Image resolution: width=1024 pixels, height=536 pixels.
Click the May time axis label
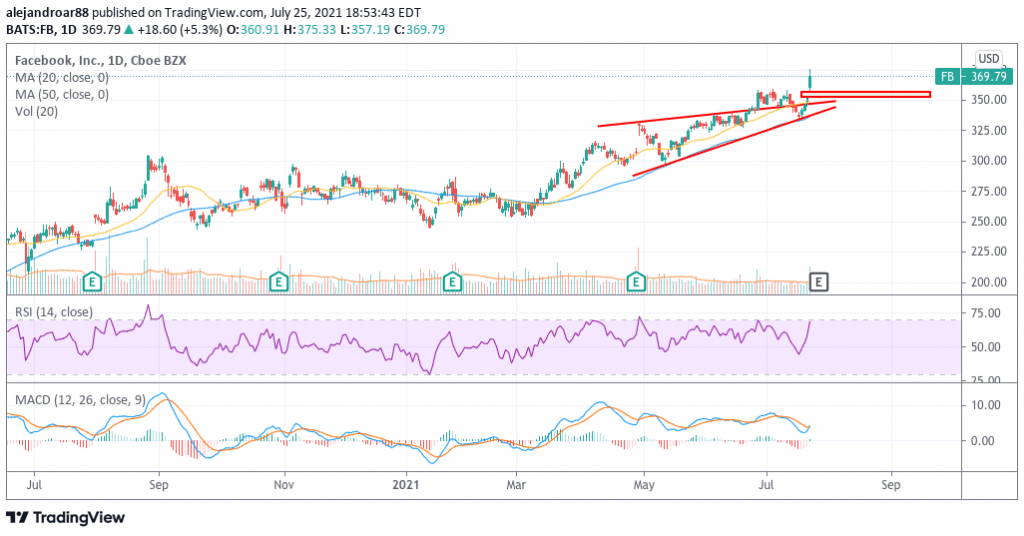coord(645,485)
